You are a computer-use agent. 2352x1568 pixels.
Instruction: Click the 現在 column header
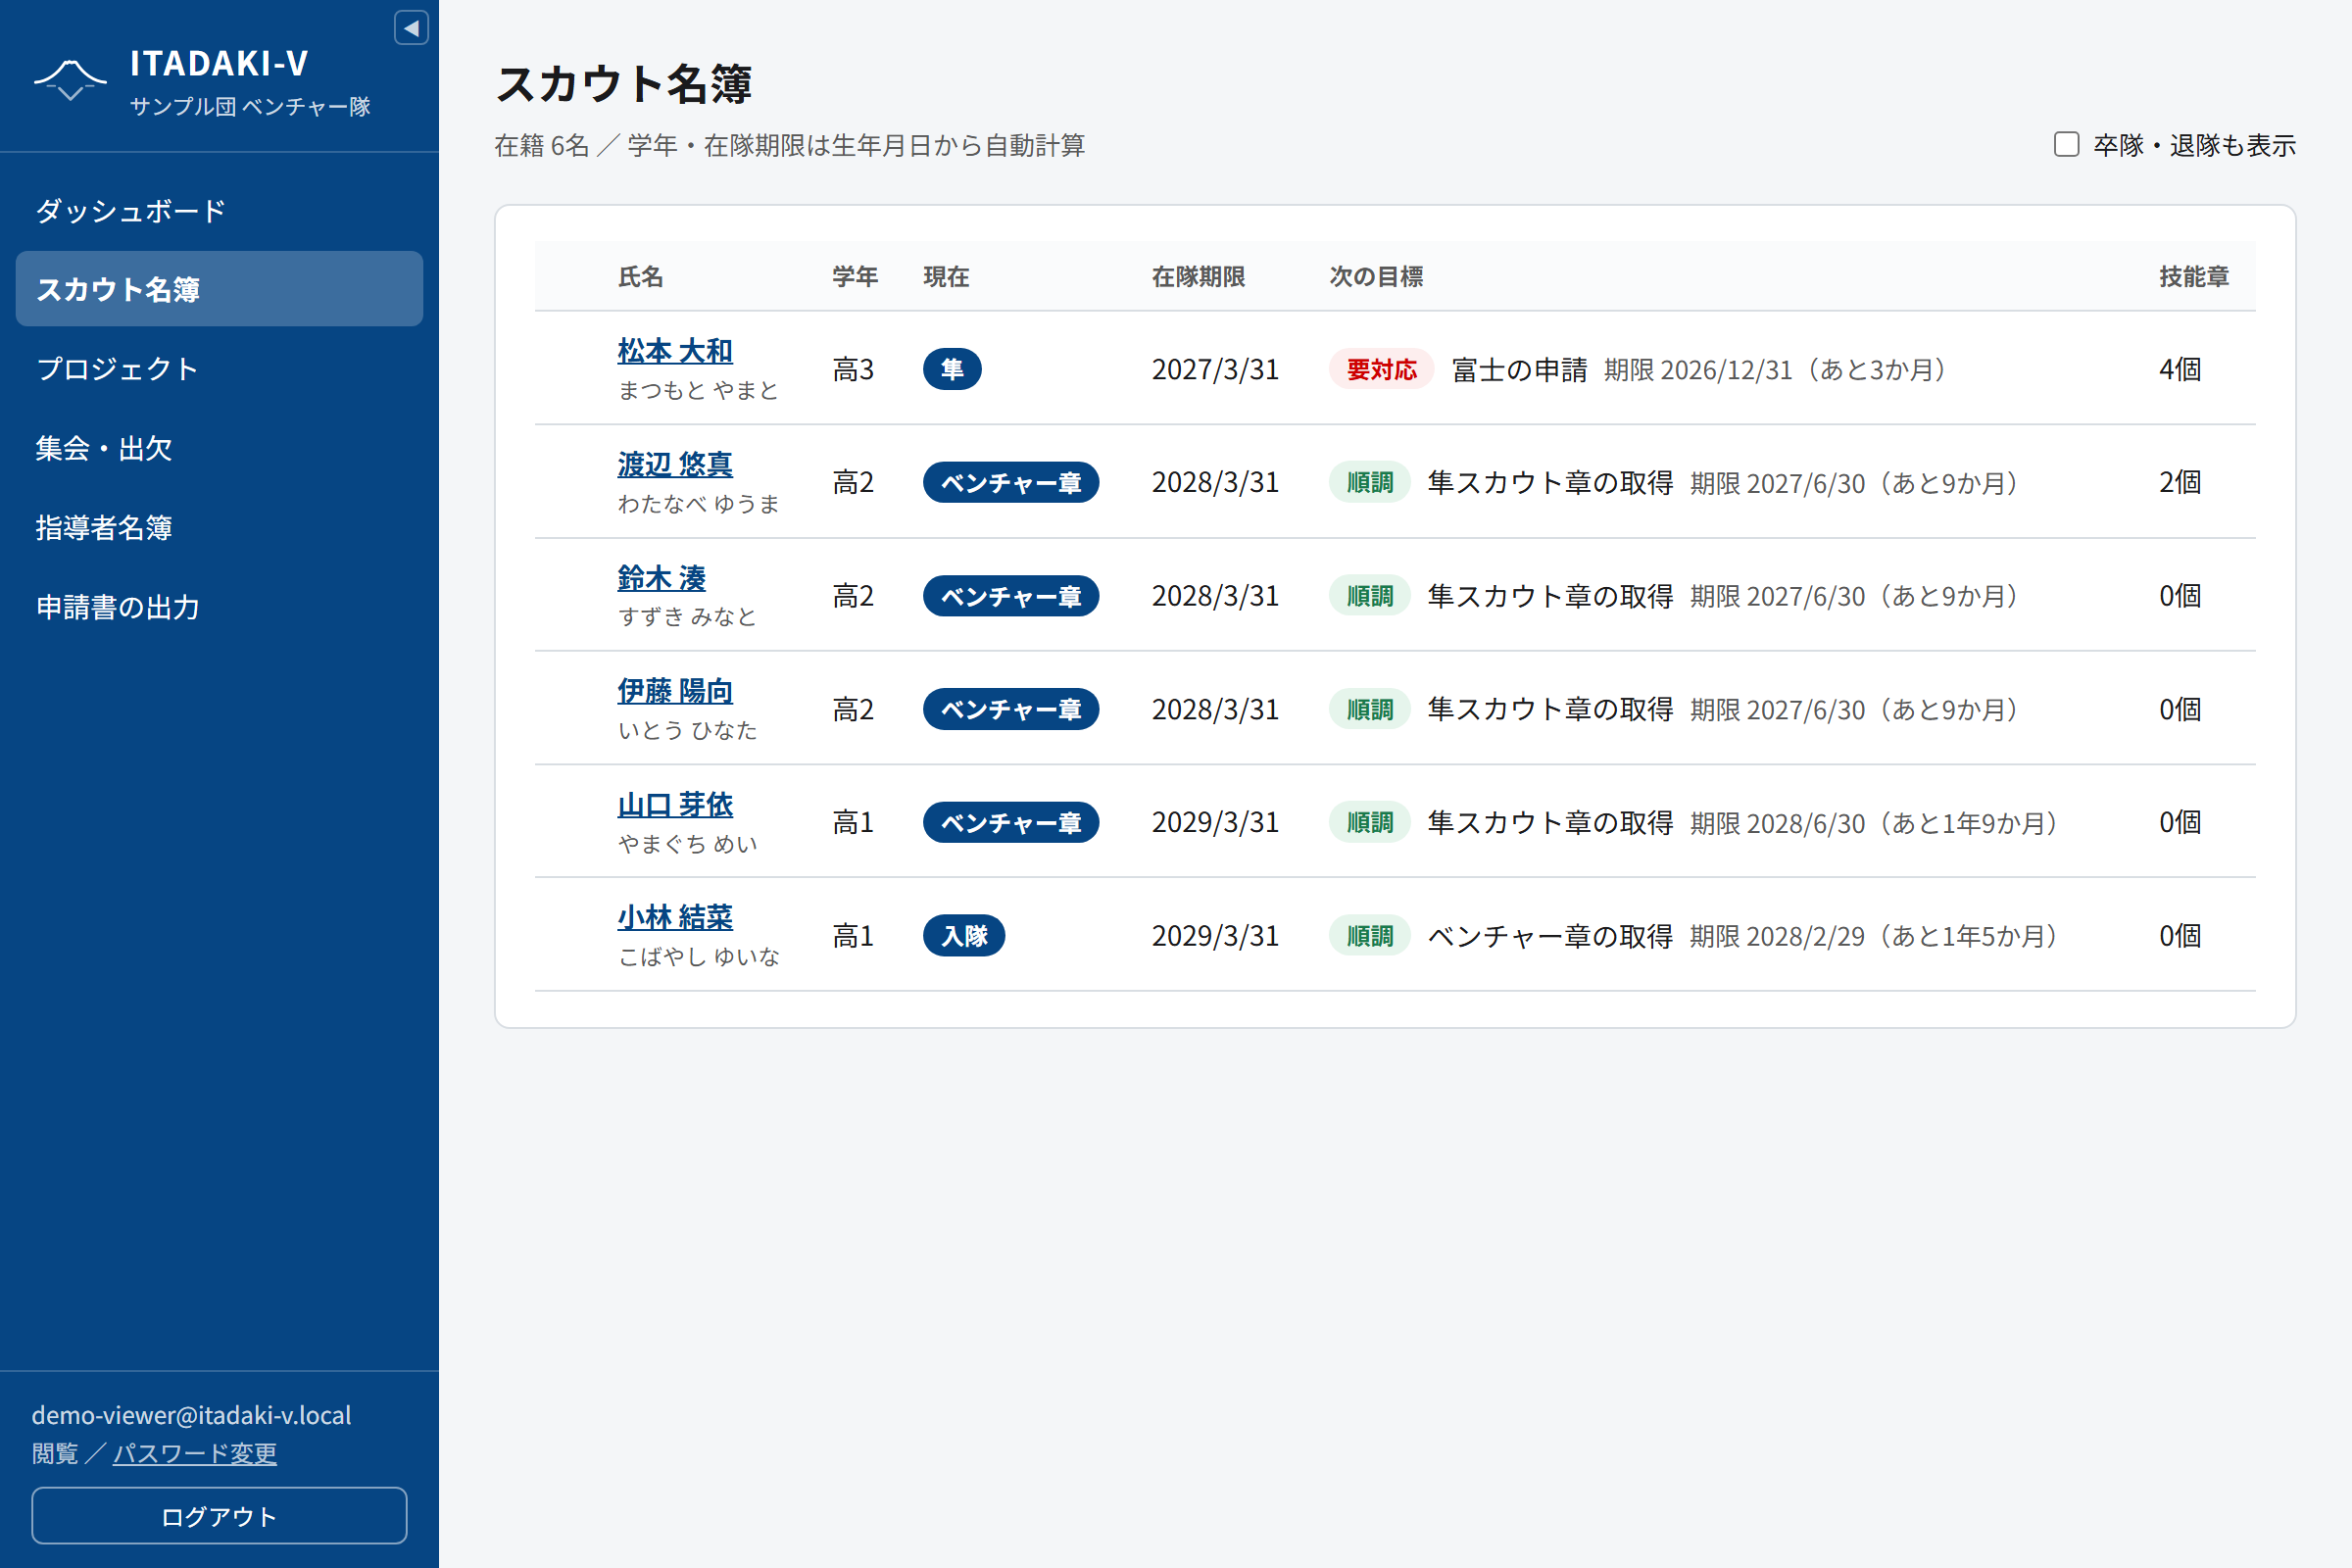(x=946, y=277)
